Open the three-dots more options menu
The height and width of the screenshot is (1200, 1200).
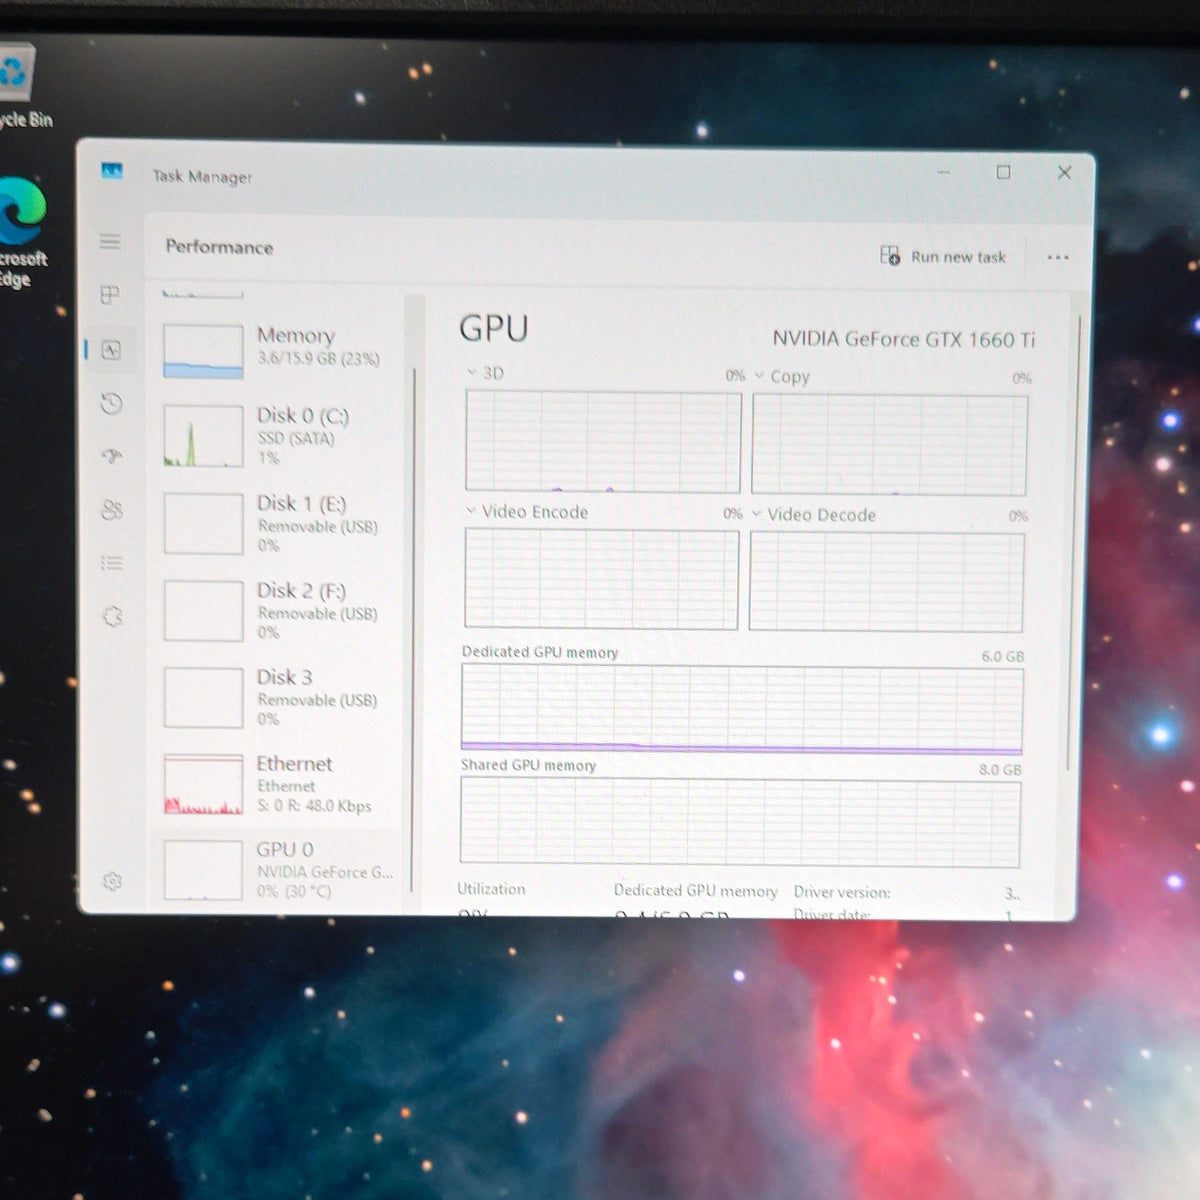[1058, 258]
